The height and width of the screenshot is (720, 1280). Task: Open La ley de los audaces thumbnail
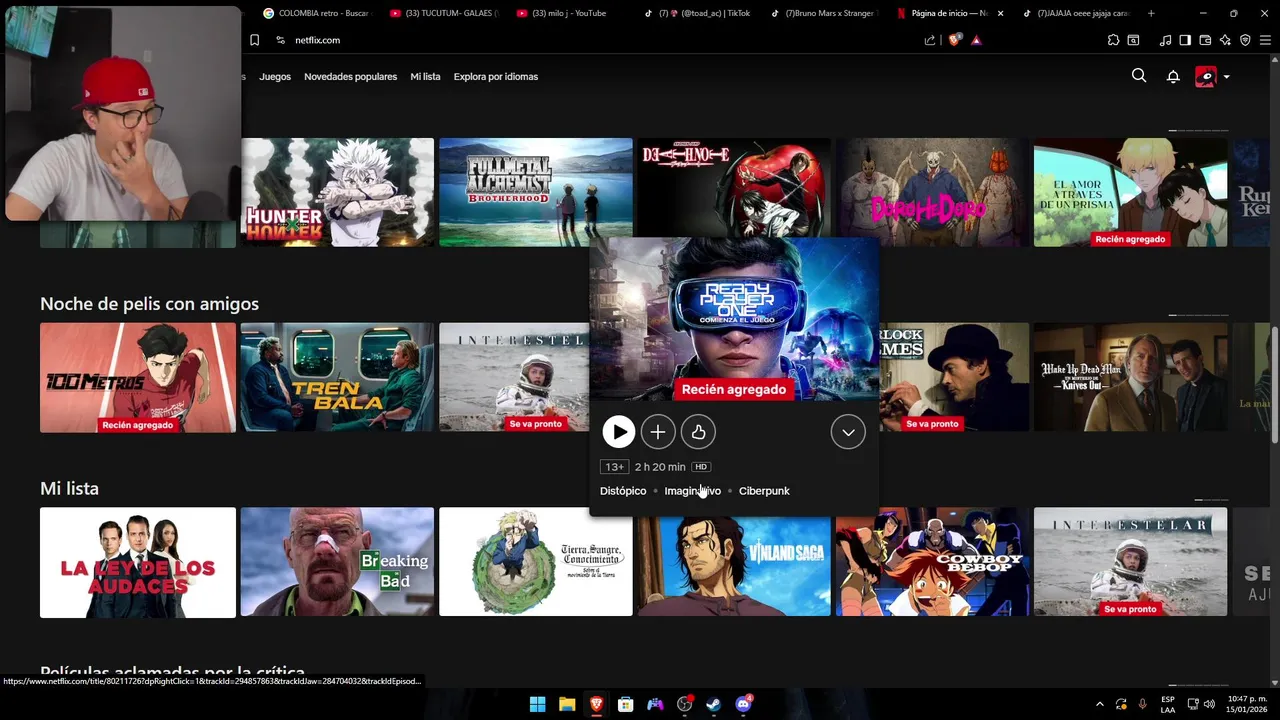tap(138, 562)
